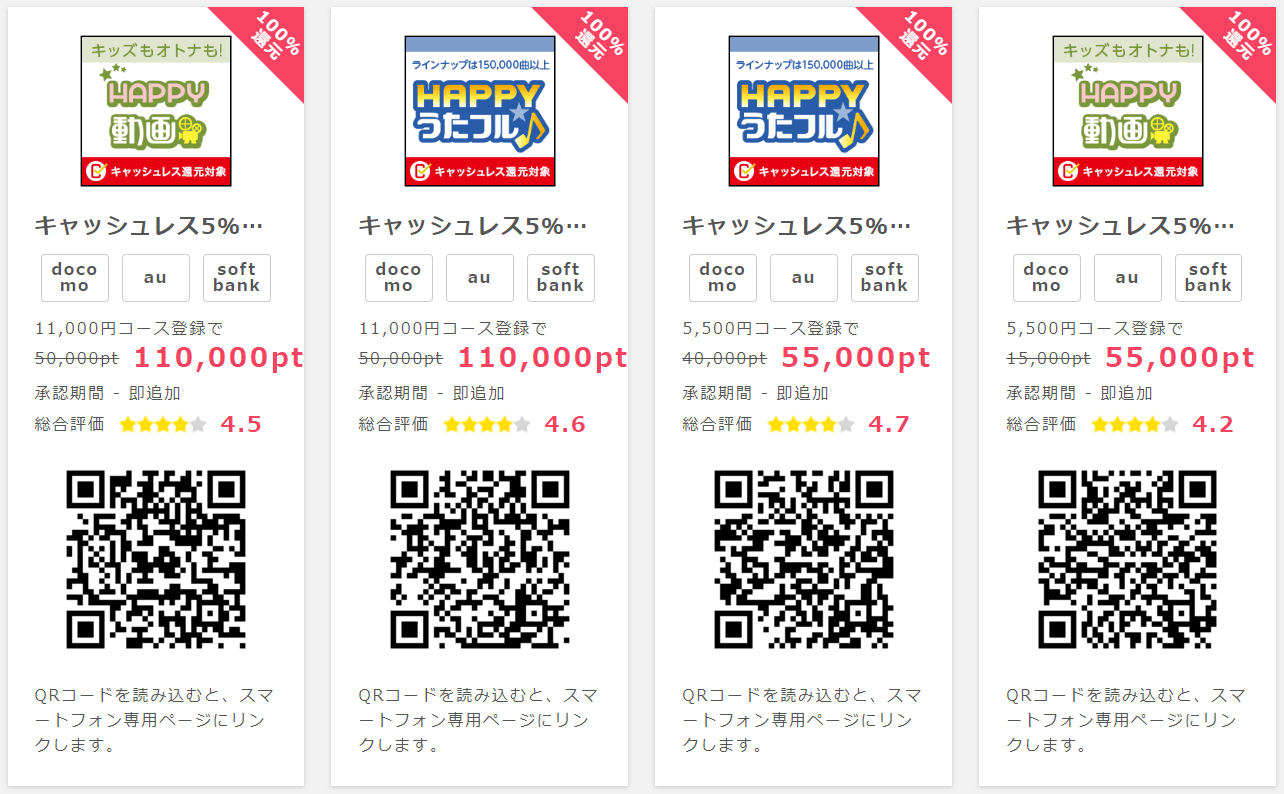Open the second card's HAPPYうたフル logo
This screenshot has width=1284, height=794.
pyautogui.click(x=480, y=111)
